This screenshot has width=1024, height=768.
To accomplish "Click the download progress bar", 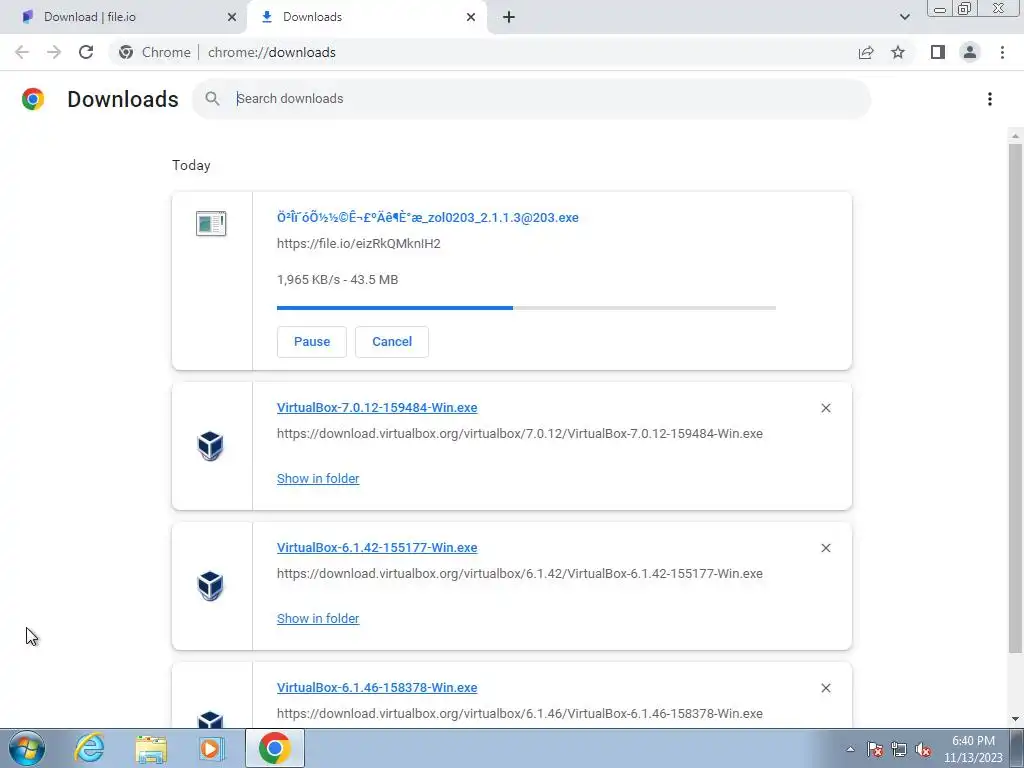I will coord(526,308).
